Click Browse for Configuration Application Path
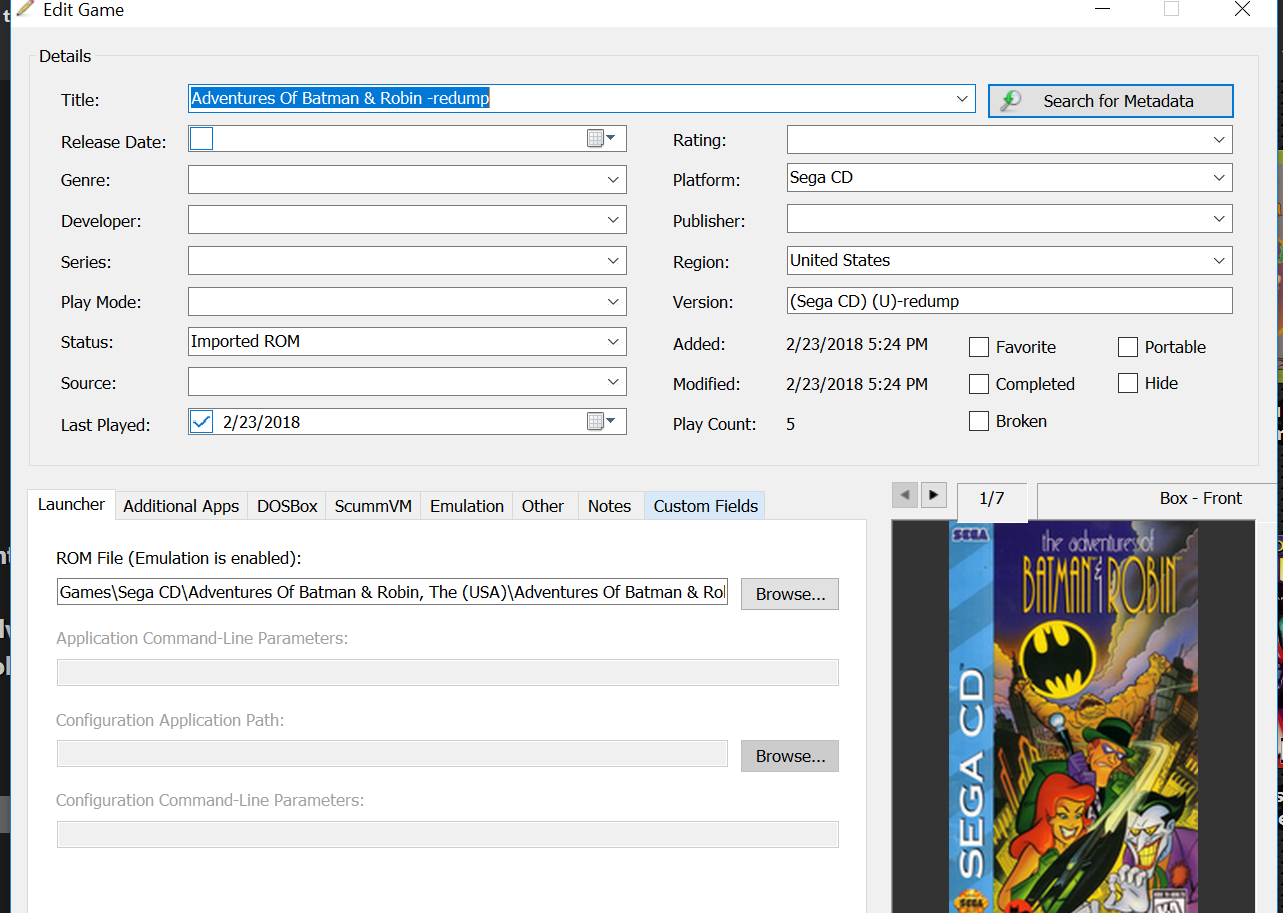Screen dimensions: 1283x913 (790, 756)
